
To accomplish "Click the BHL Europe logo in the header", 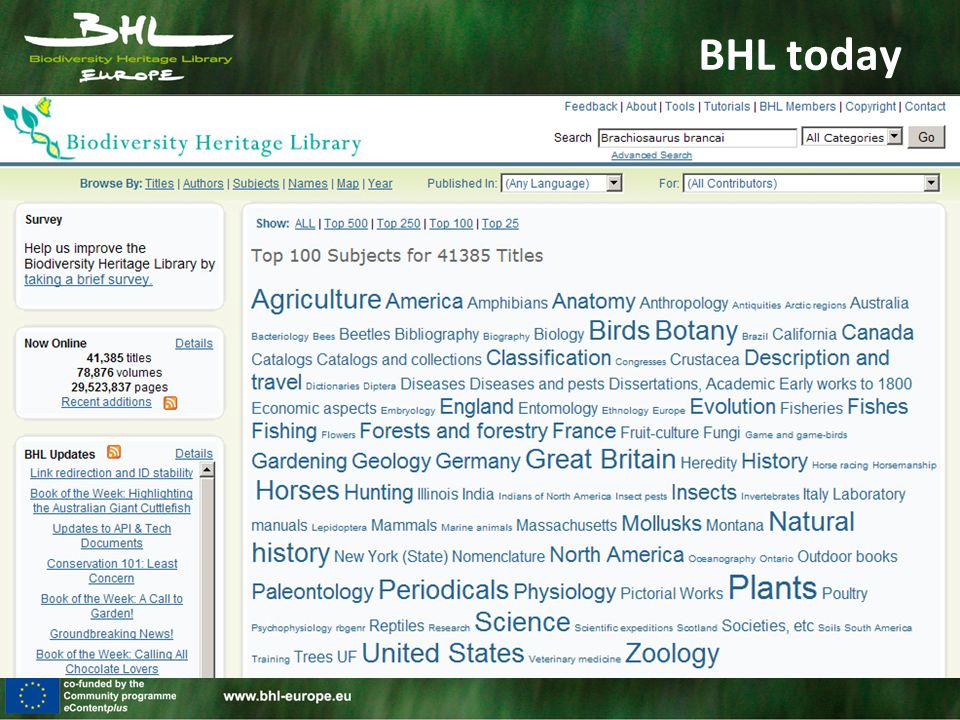I will (129, 48).
